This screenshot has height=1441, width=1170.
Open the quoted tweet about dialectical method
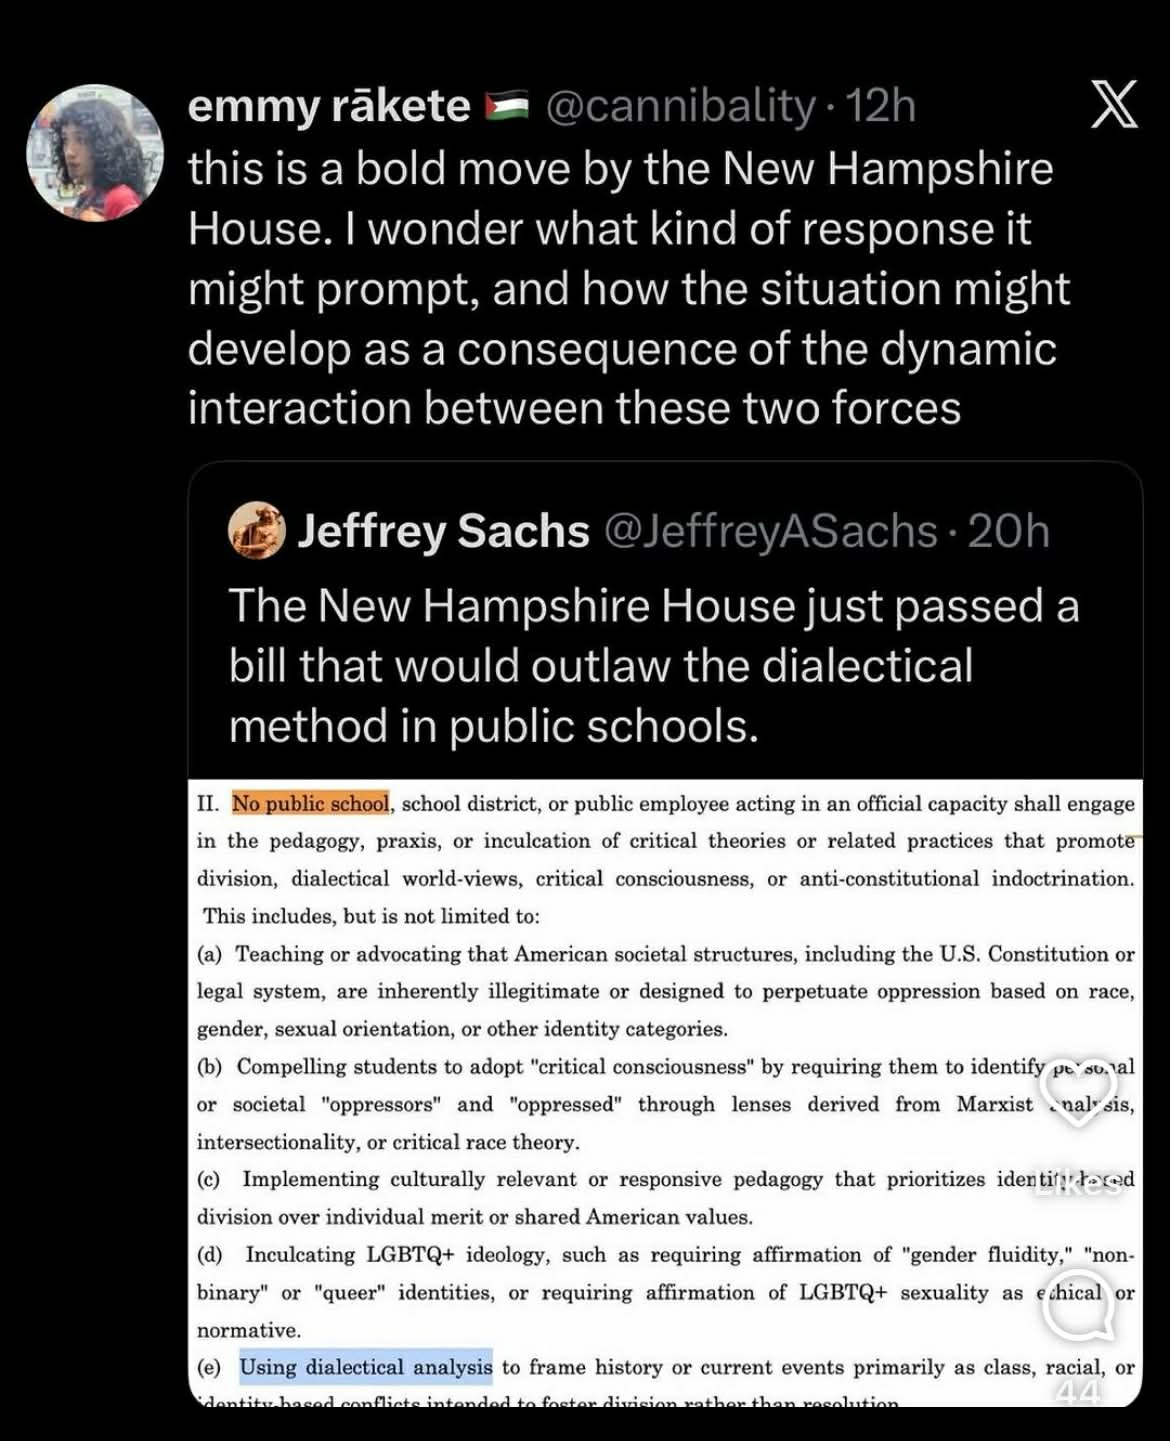[x=654, y=666]
